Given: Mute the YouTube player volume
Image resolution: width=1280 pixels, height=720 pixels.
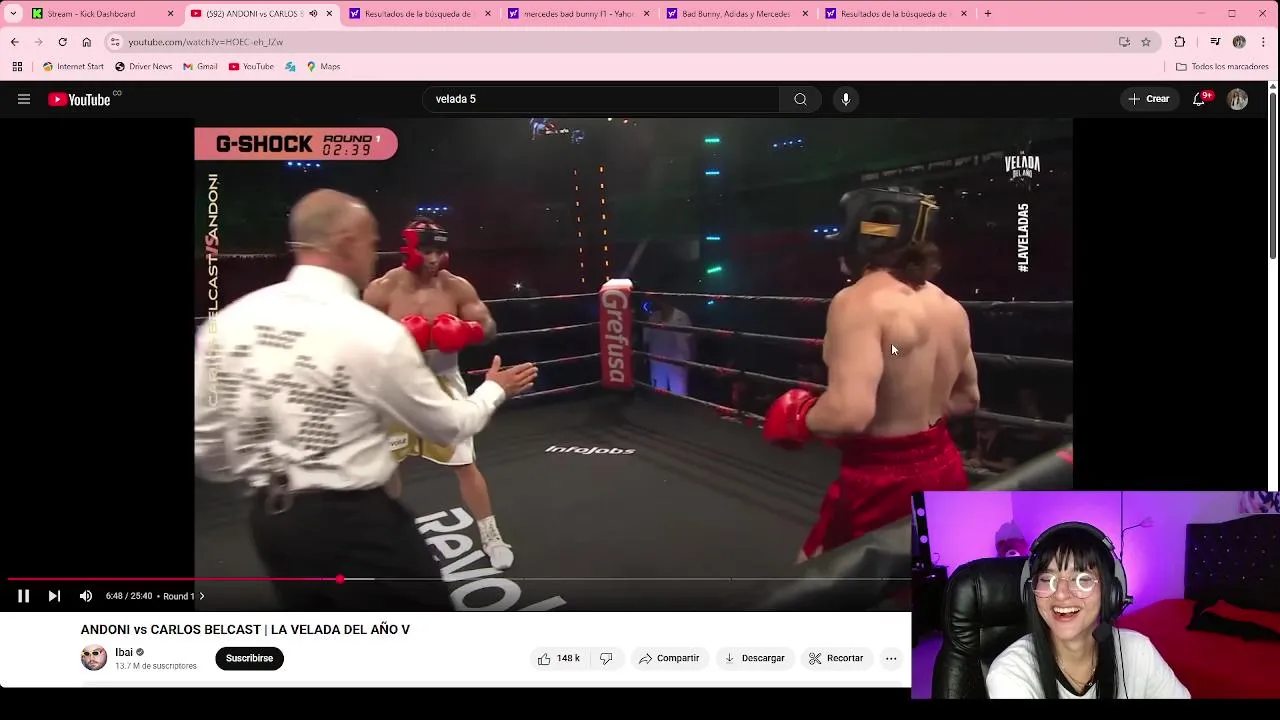Looking at the screenshot, I should (x=86, y=596).
